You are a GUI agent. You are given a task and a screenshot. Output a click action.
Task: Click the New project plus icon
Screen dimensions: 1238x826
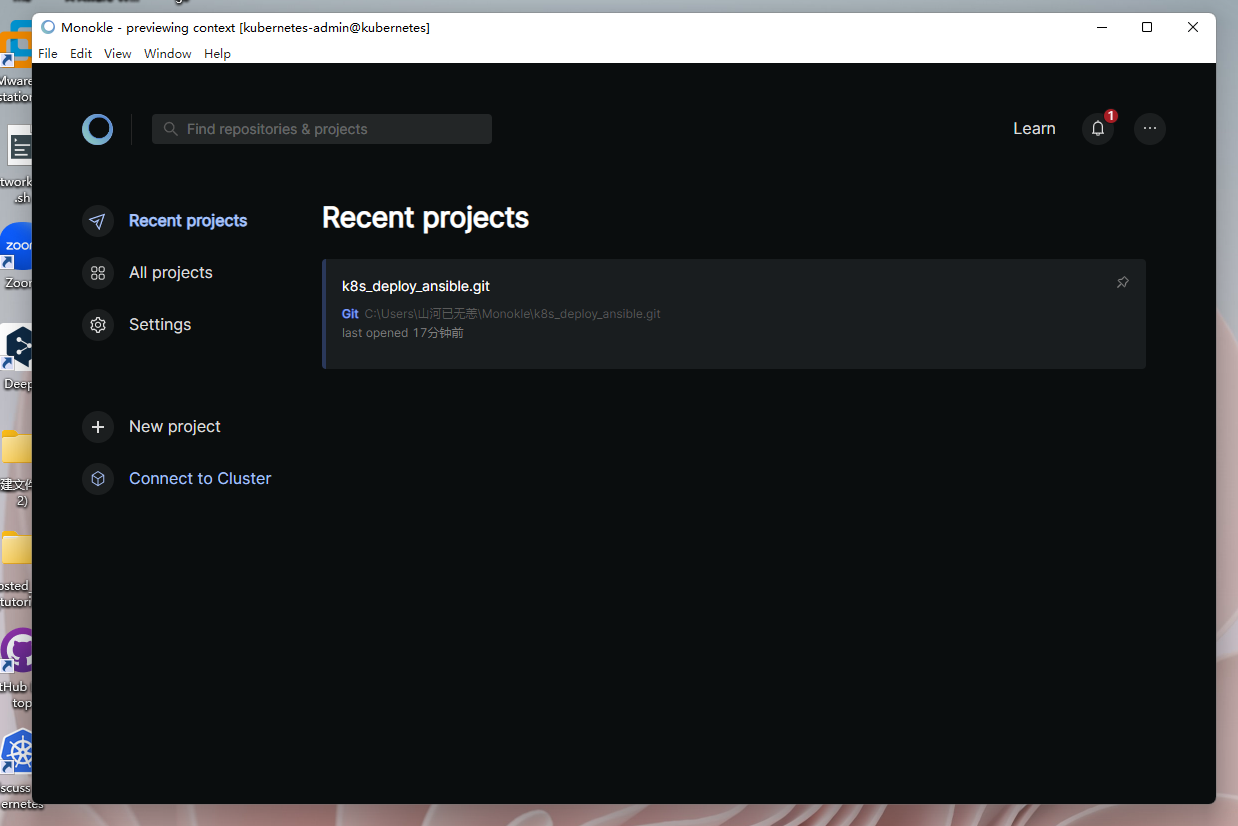click(98, 427)
